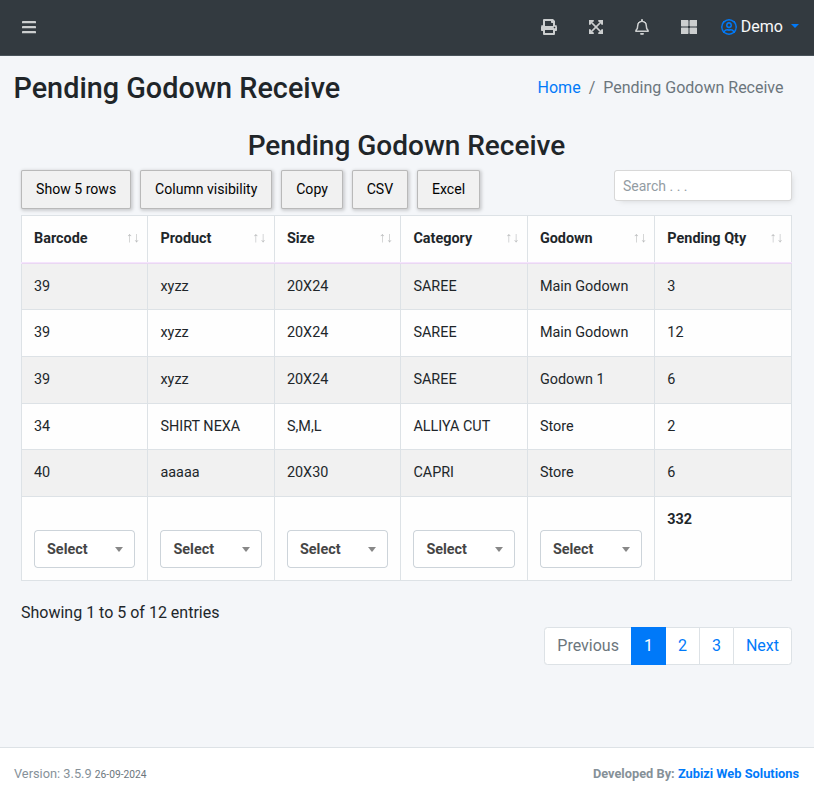
Task: Open the Godown filter Select dropdown
Action: (590, 549)
